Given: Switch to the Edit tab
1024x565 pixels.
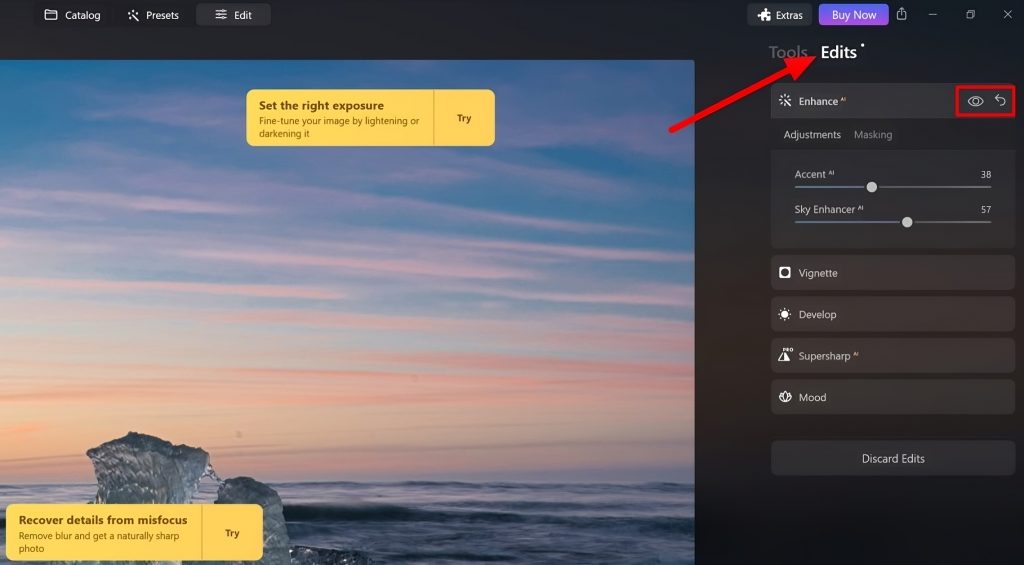Looking at the screenshot, I should click(233, 15).
